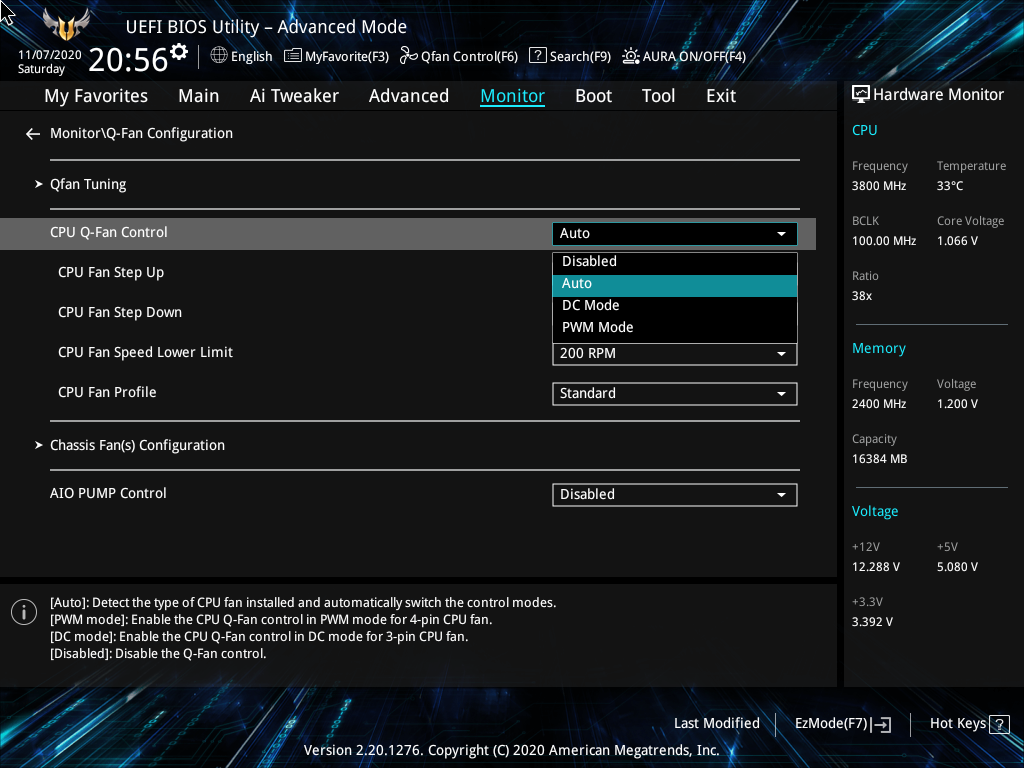The image size is (1024, 768).
Task: Open the My Favorites tab
Action: (96, 96)
